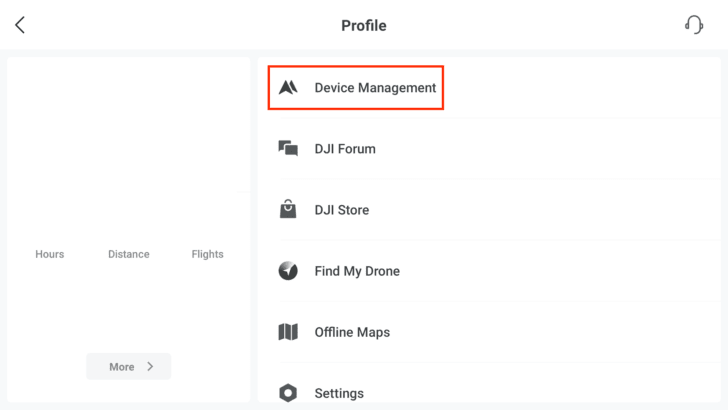Tap the empty profile avatar area
Screen dimensions: 728x410
(x=129, y=125)
